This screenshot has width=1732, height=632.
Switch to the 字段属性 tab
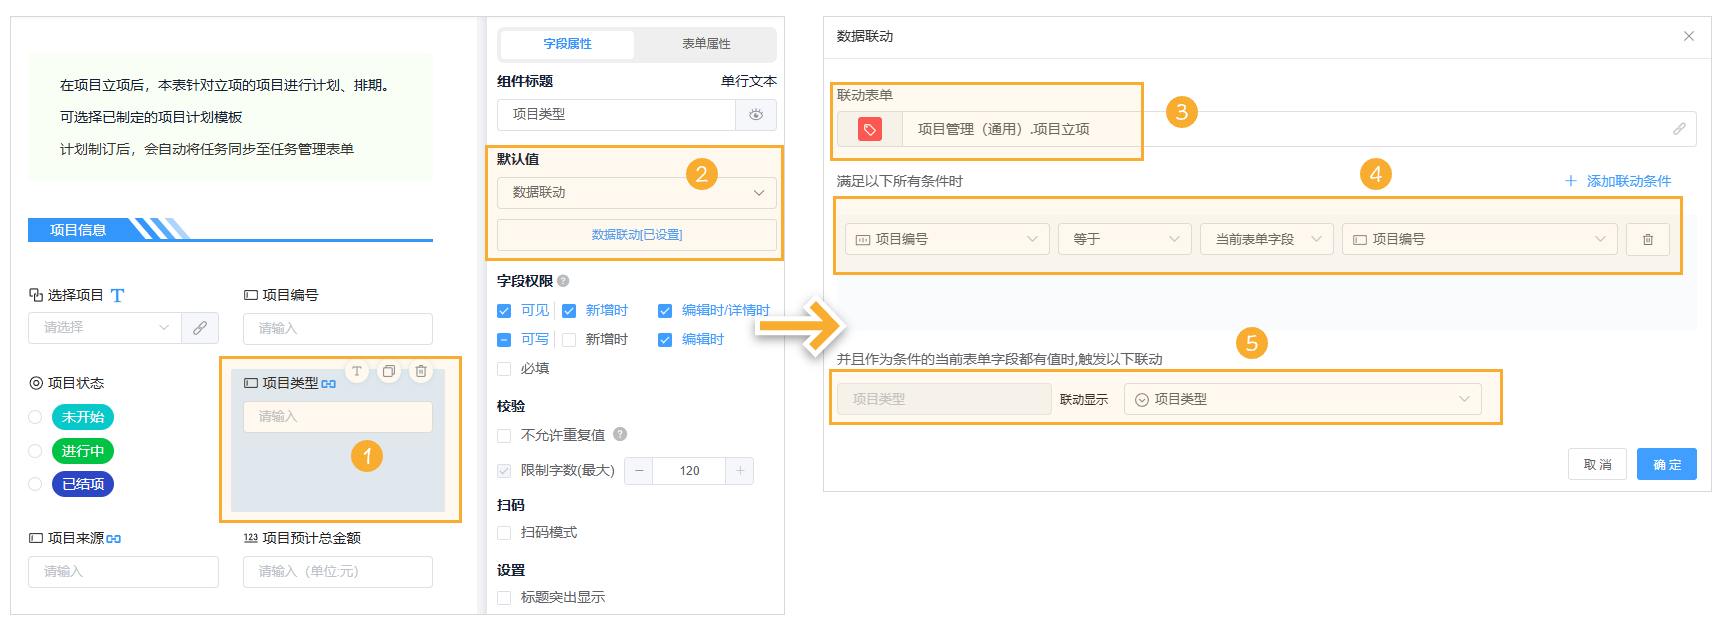pyautogui.click(x=567, y=44)
